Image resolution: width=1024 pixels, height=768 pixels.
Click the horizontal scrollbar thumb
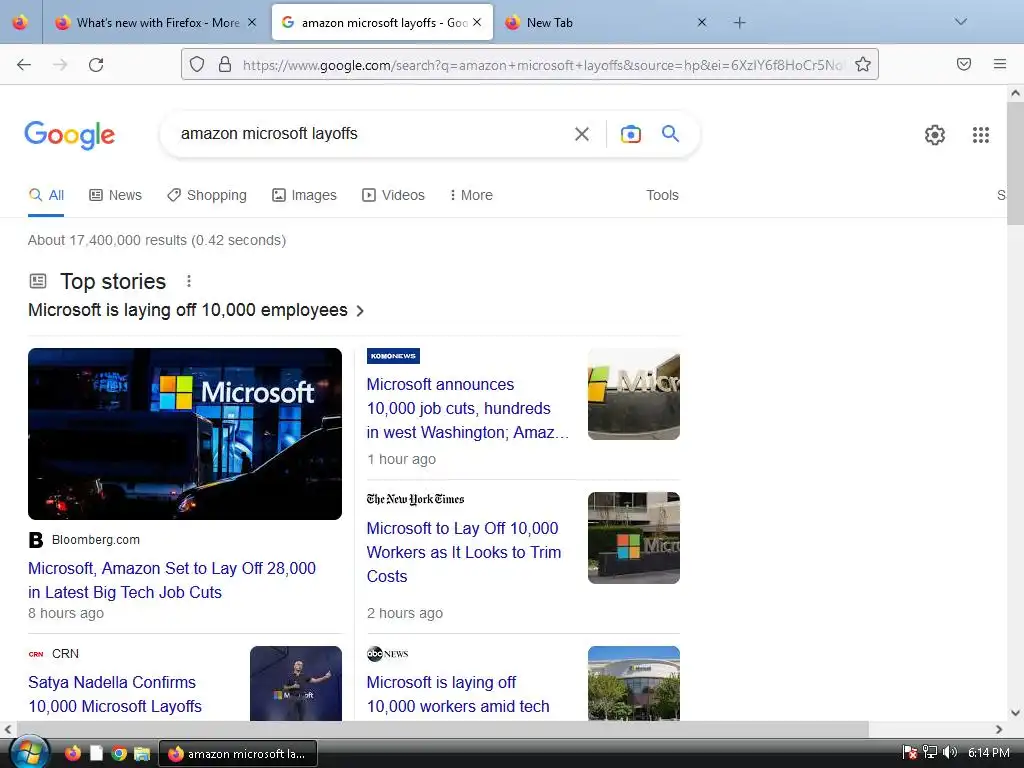point(443,729)
